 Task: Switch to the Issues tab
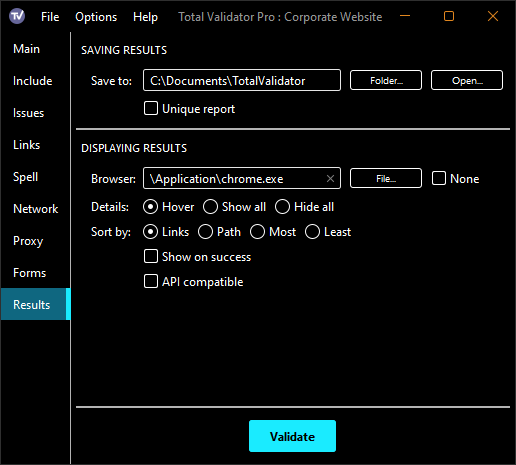click(x=35, y=113)
